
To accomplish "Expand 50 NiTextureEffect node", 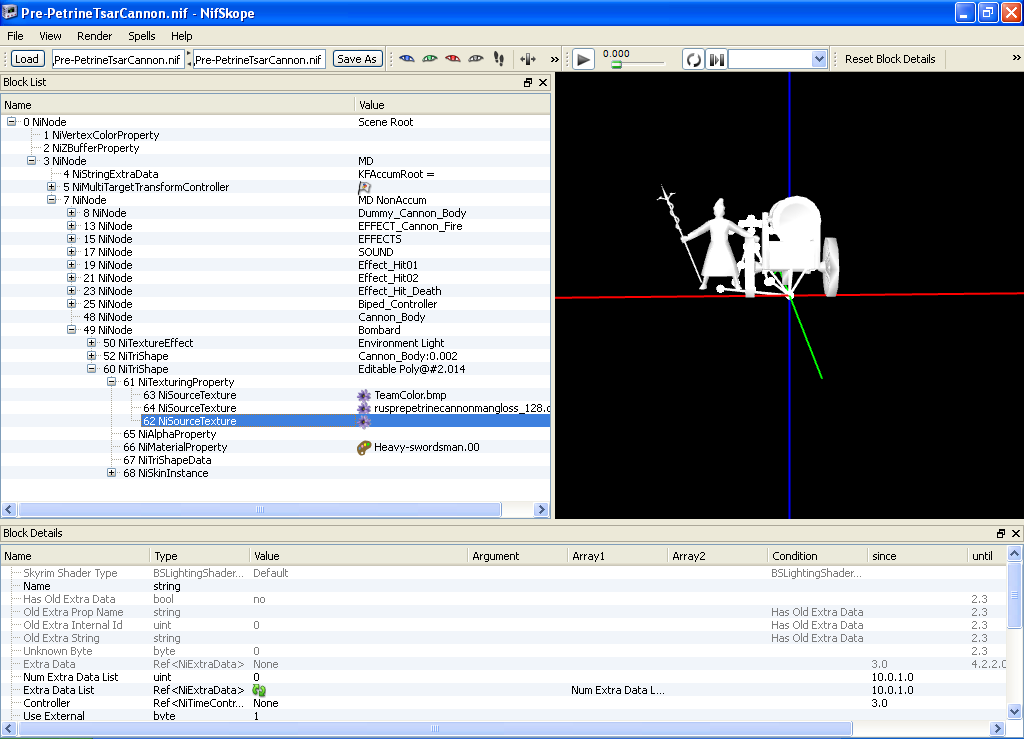I will click(91, 343).
